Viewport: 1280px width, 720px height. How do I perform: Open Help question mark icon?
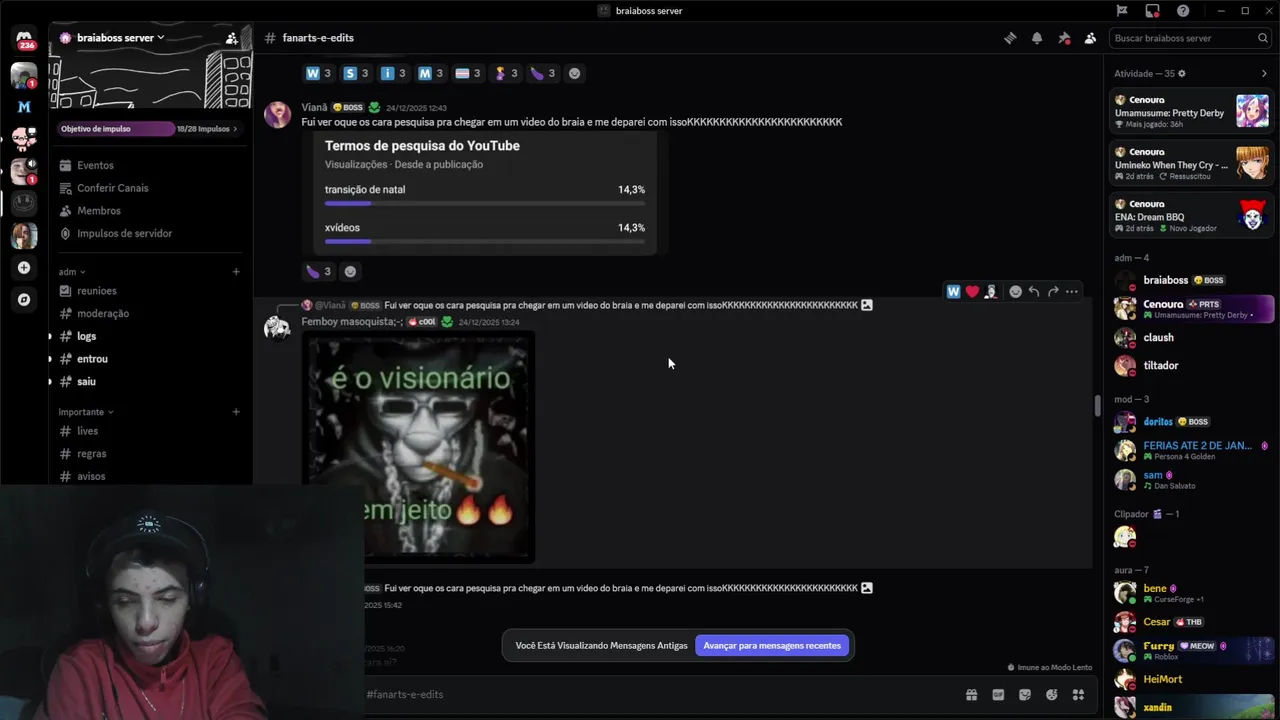click(x=1184, y=11)
